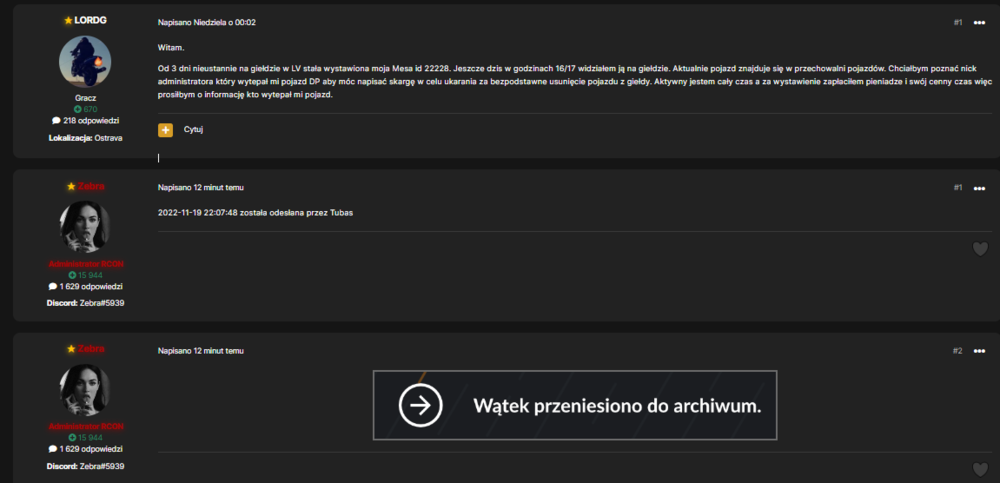Click timestamp on Zebra's Tubas reply
Viewport: 1000px width, 483px height.
201,188
